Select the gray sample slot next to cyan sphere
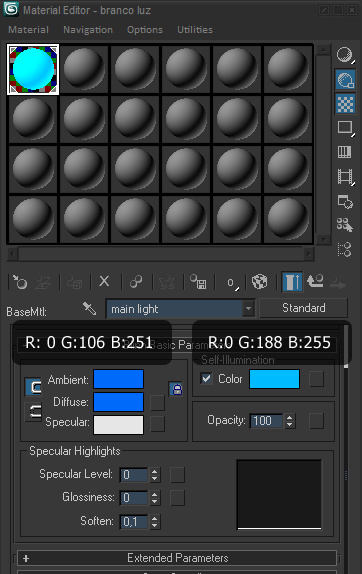 click(x=84, y=69)
